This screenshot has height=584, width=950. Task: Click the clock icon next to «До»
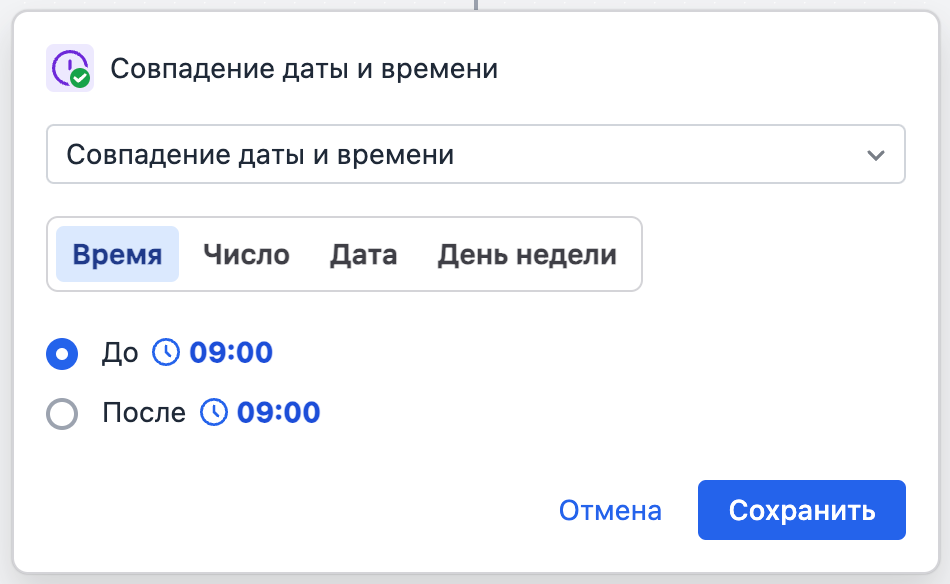[x=166, y=352]
